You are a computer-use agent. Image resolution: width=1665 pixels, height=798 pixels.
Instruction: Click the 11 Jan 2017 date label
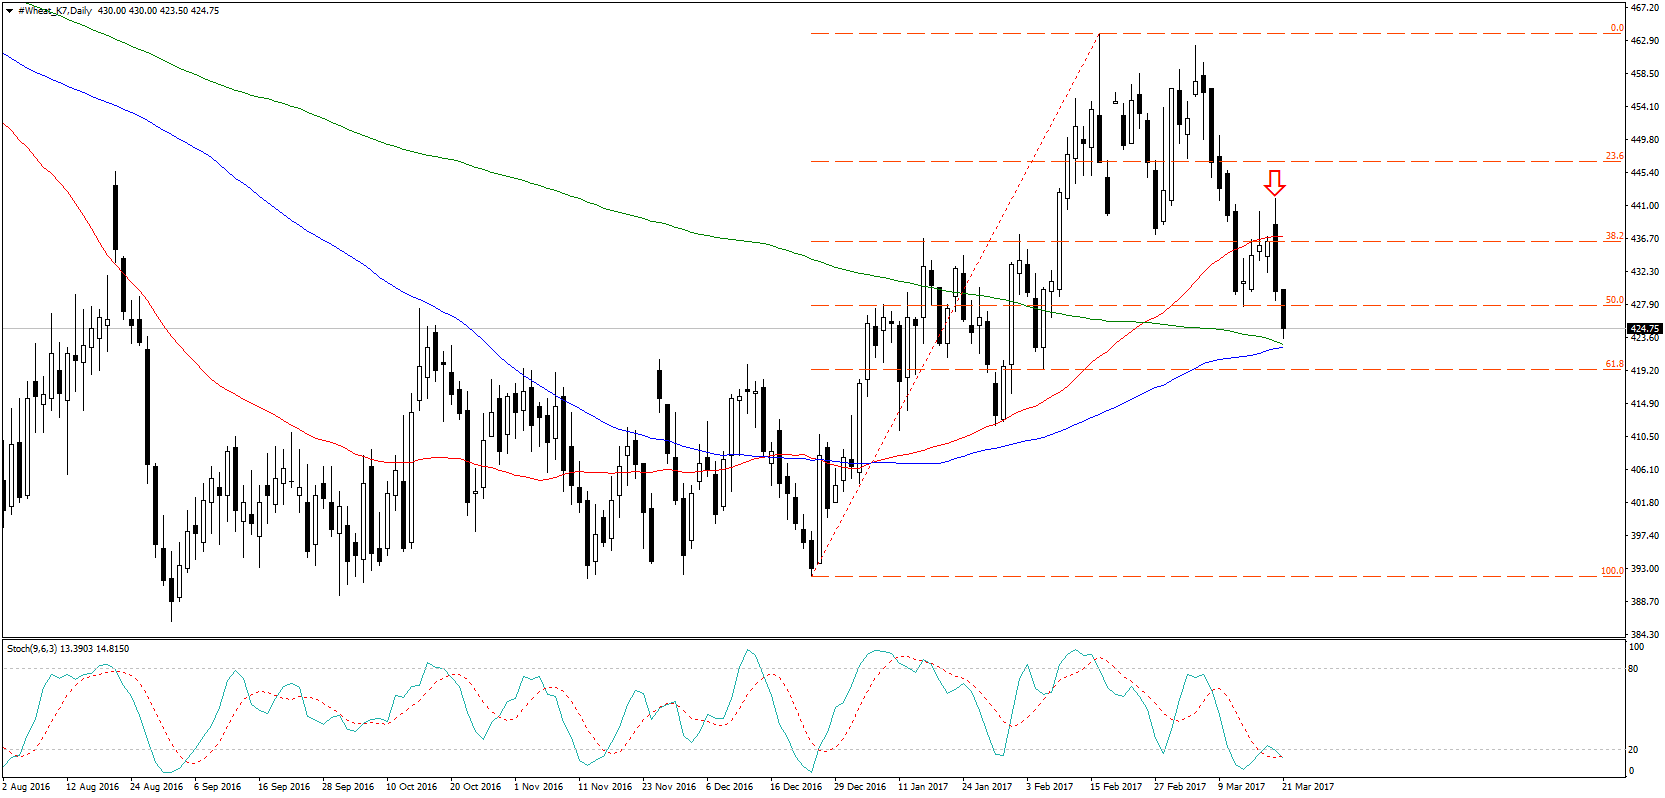coord(923,787)
